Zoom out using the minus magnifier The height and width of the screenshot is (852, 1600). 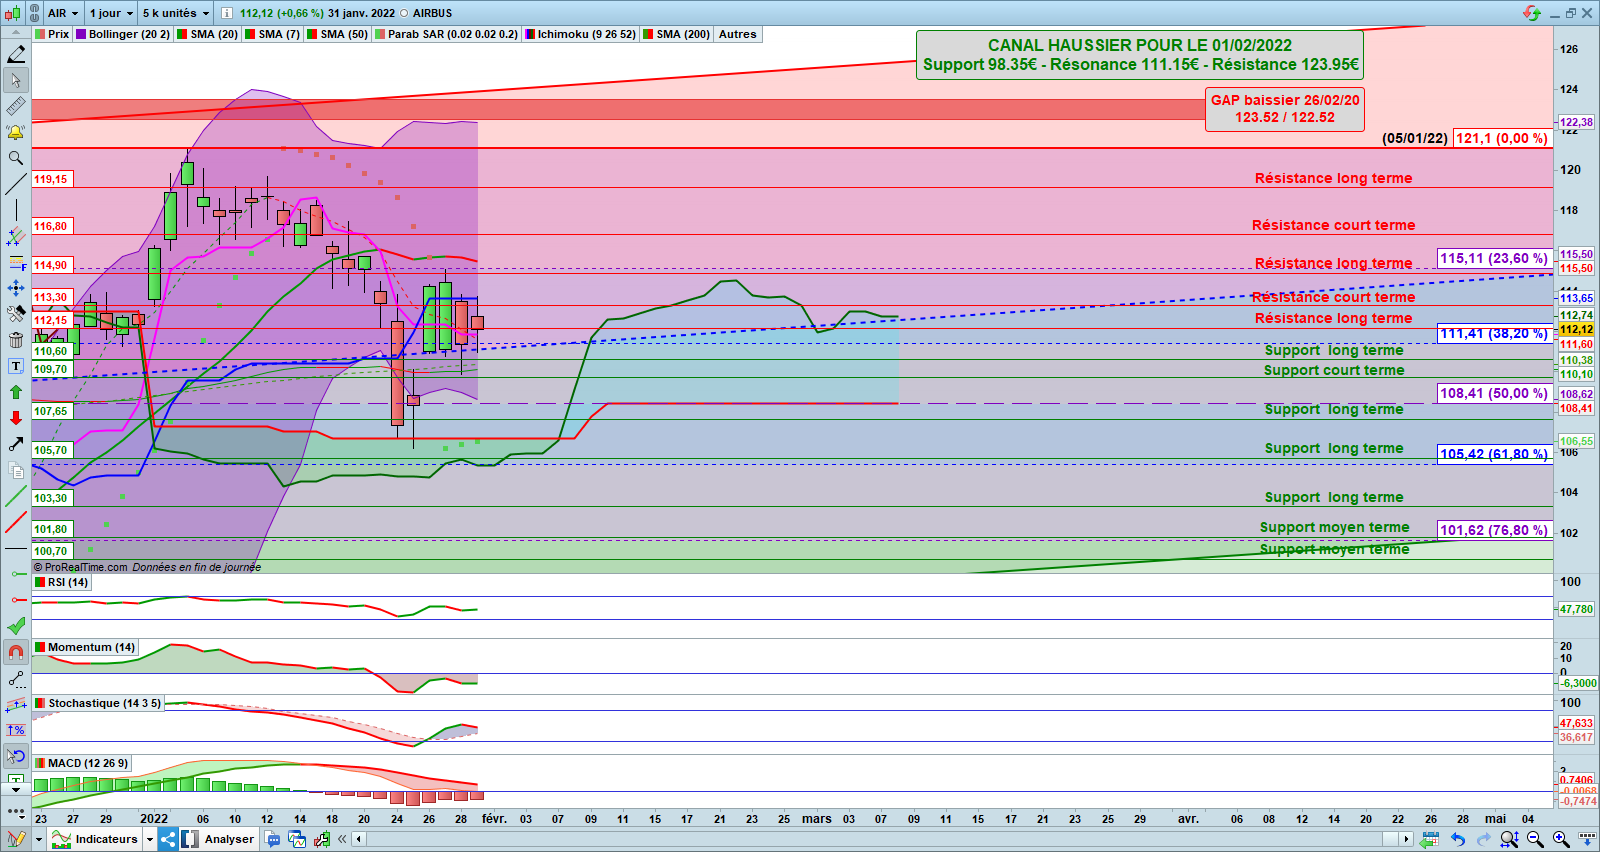coord(1535,839)
